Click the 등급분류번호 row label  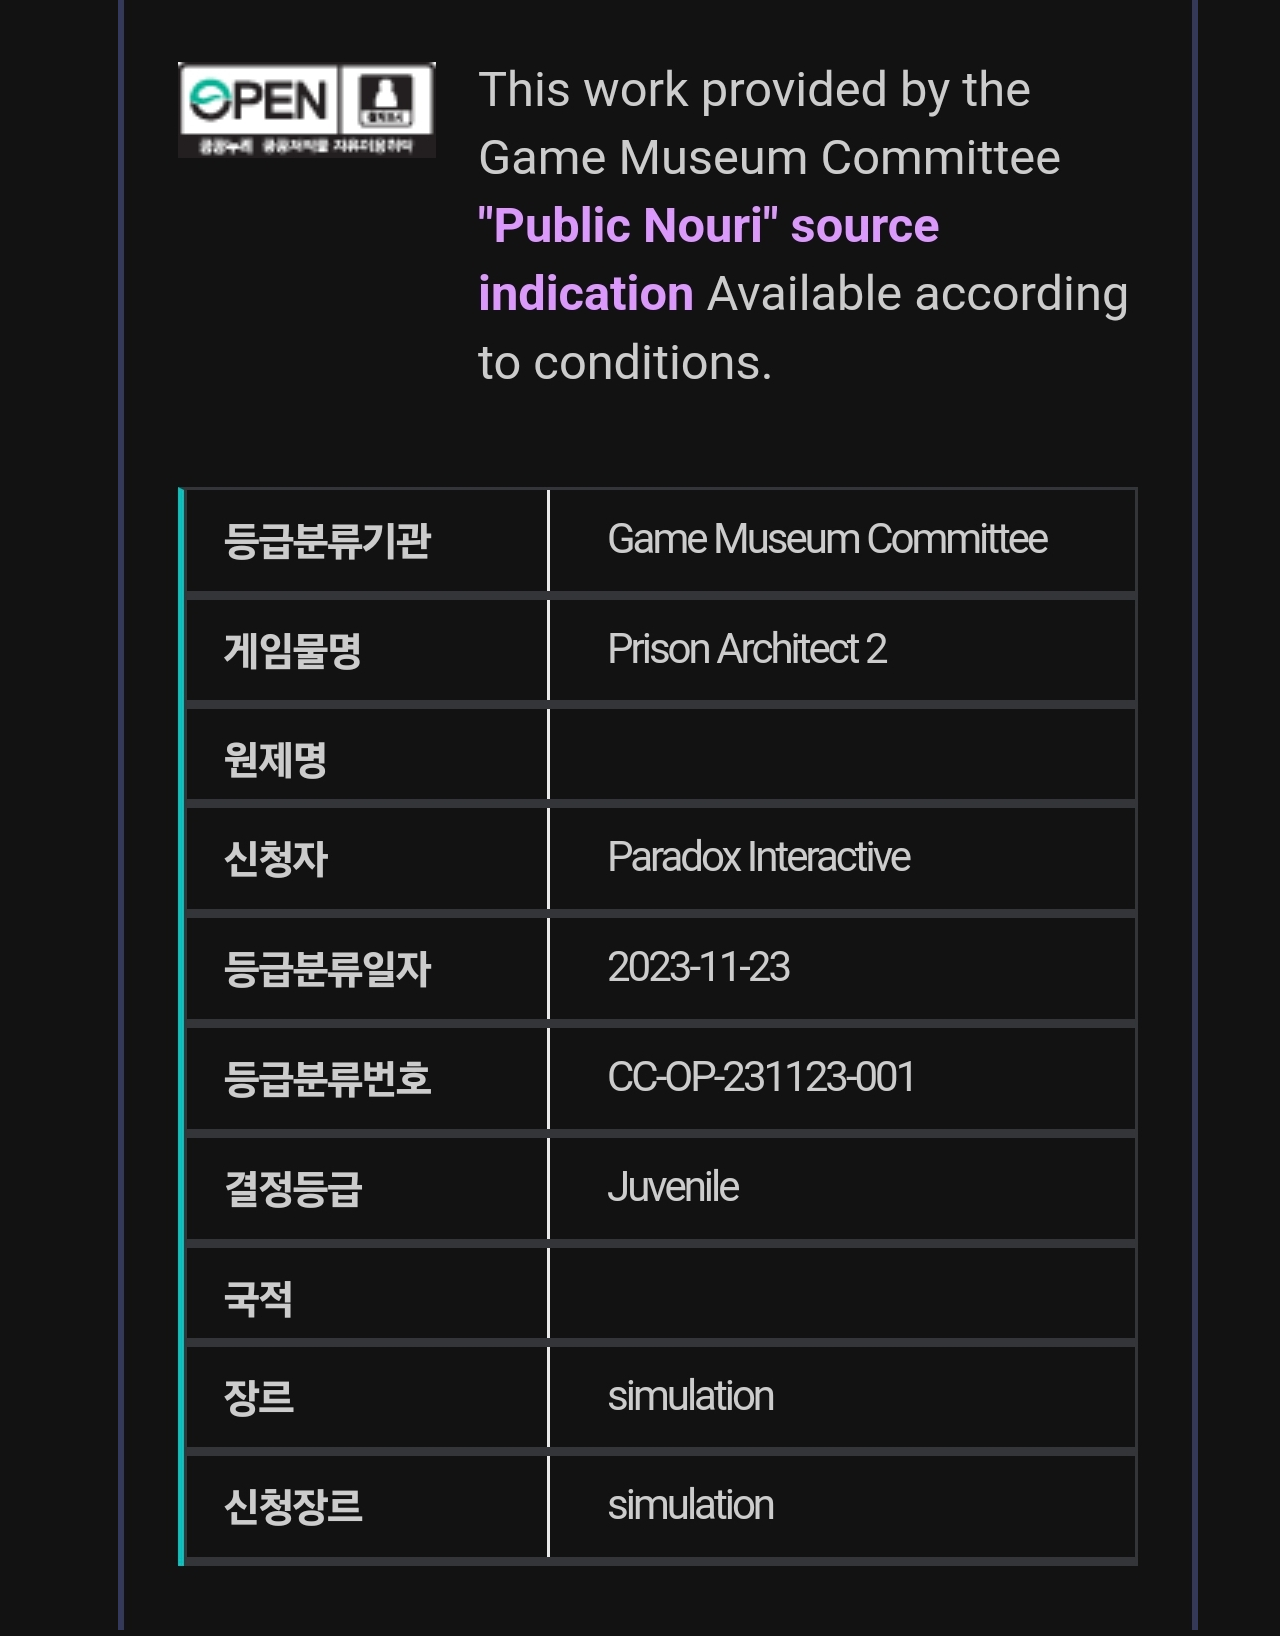click(327, 1079)
